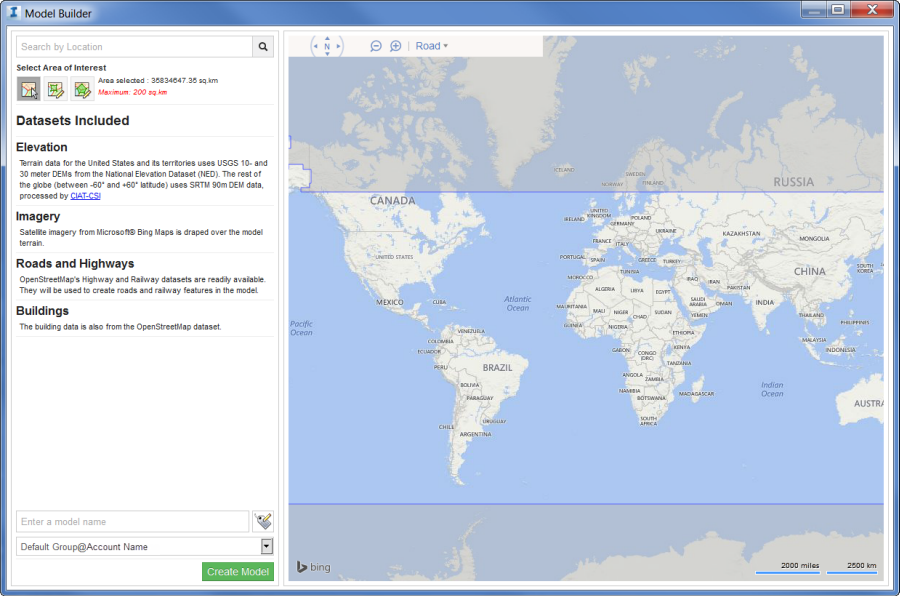Click CHINA label on the map
900x596 pixels.
click(x=809, y=271)
